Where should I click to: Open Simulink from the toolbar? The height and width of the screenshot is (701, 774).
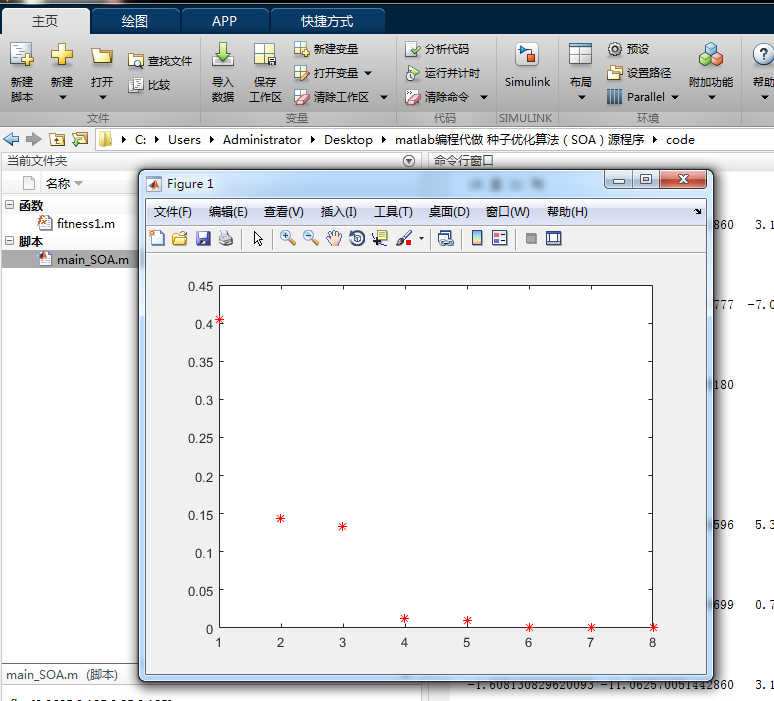click(x=527, y=65)
